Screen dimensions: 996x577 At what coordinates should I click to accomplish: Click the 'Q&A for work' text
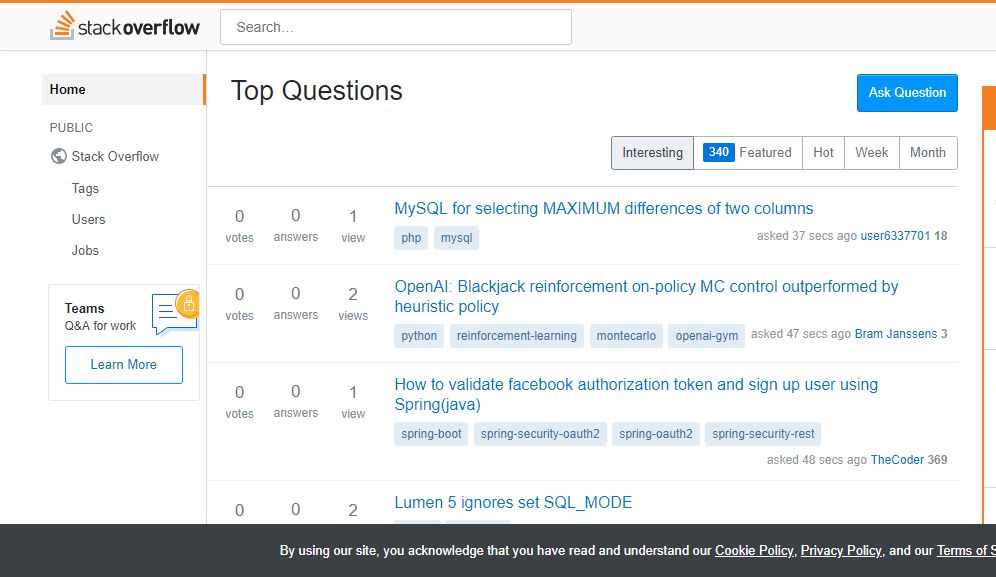pyautogui.click(x=100, y=326)
